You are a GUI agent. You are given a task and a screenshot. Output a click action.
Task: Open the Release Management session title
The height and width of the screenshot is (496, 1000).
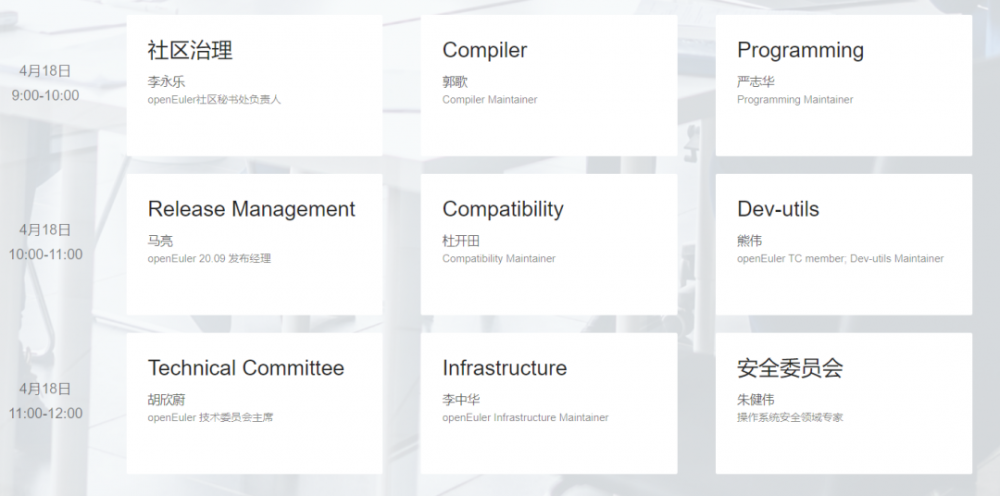pyautogui.click(x=251, y=209)
